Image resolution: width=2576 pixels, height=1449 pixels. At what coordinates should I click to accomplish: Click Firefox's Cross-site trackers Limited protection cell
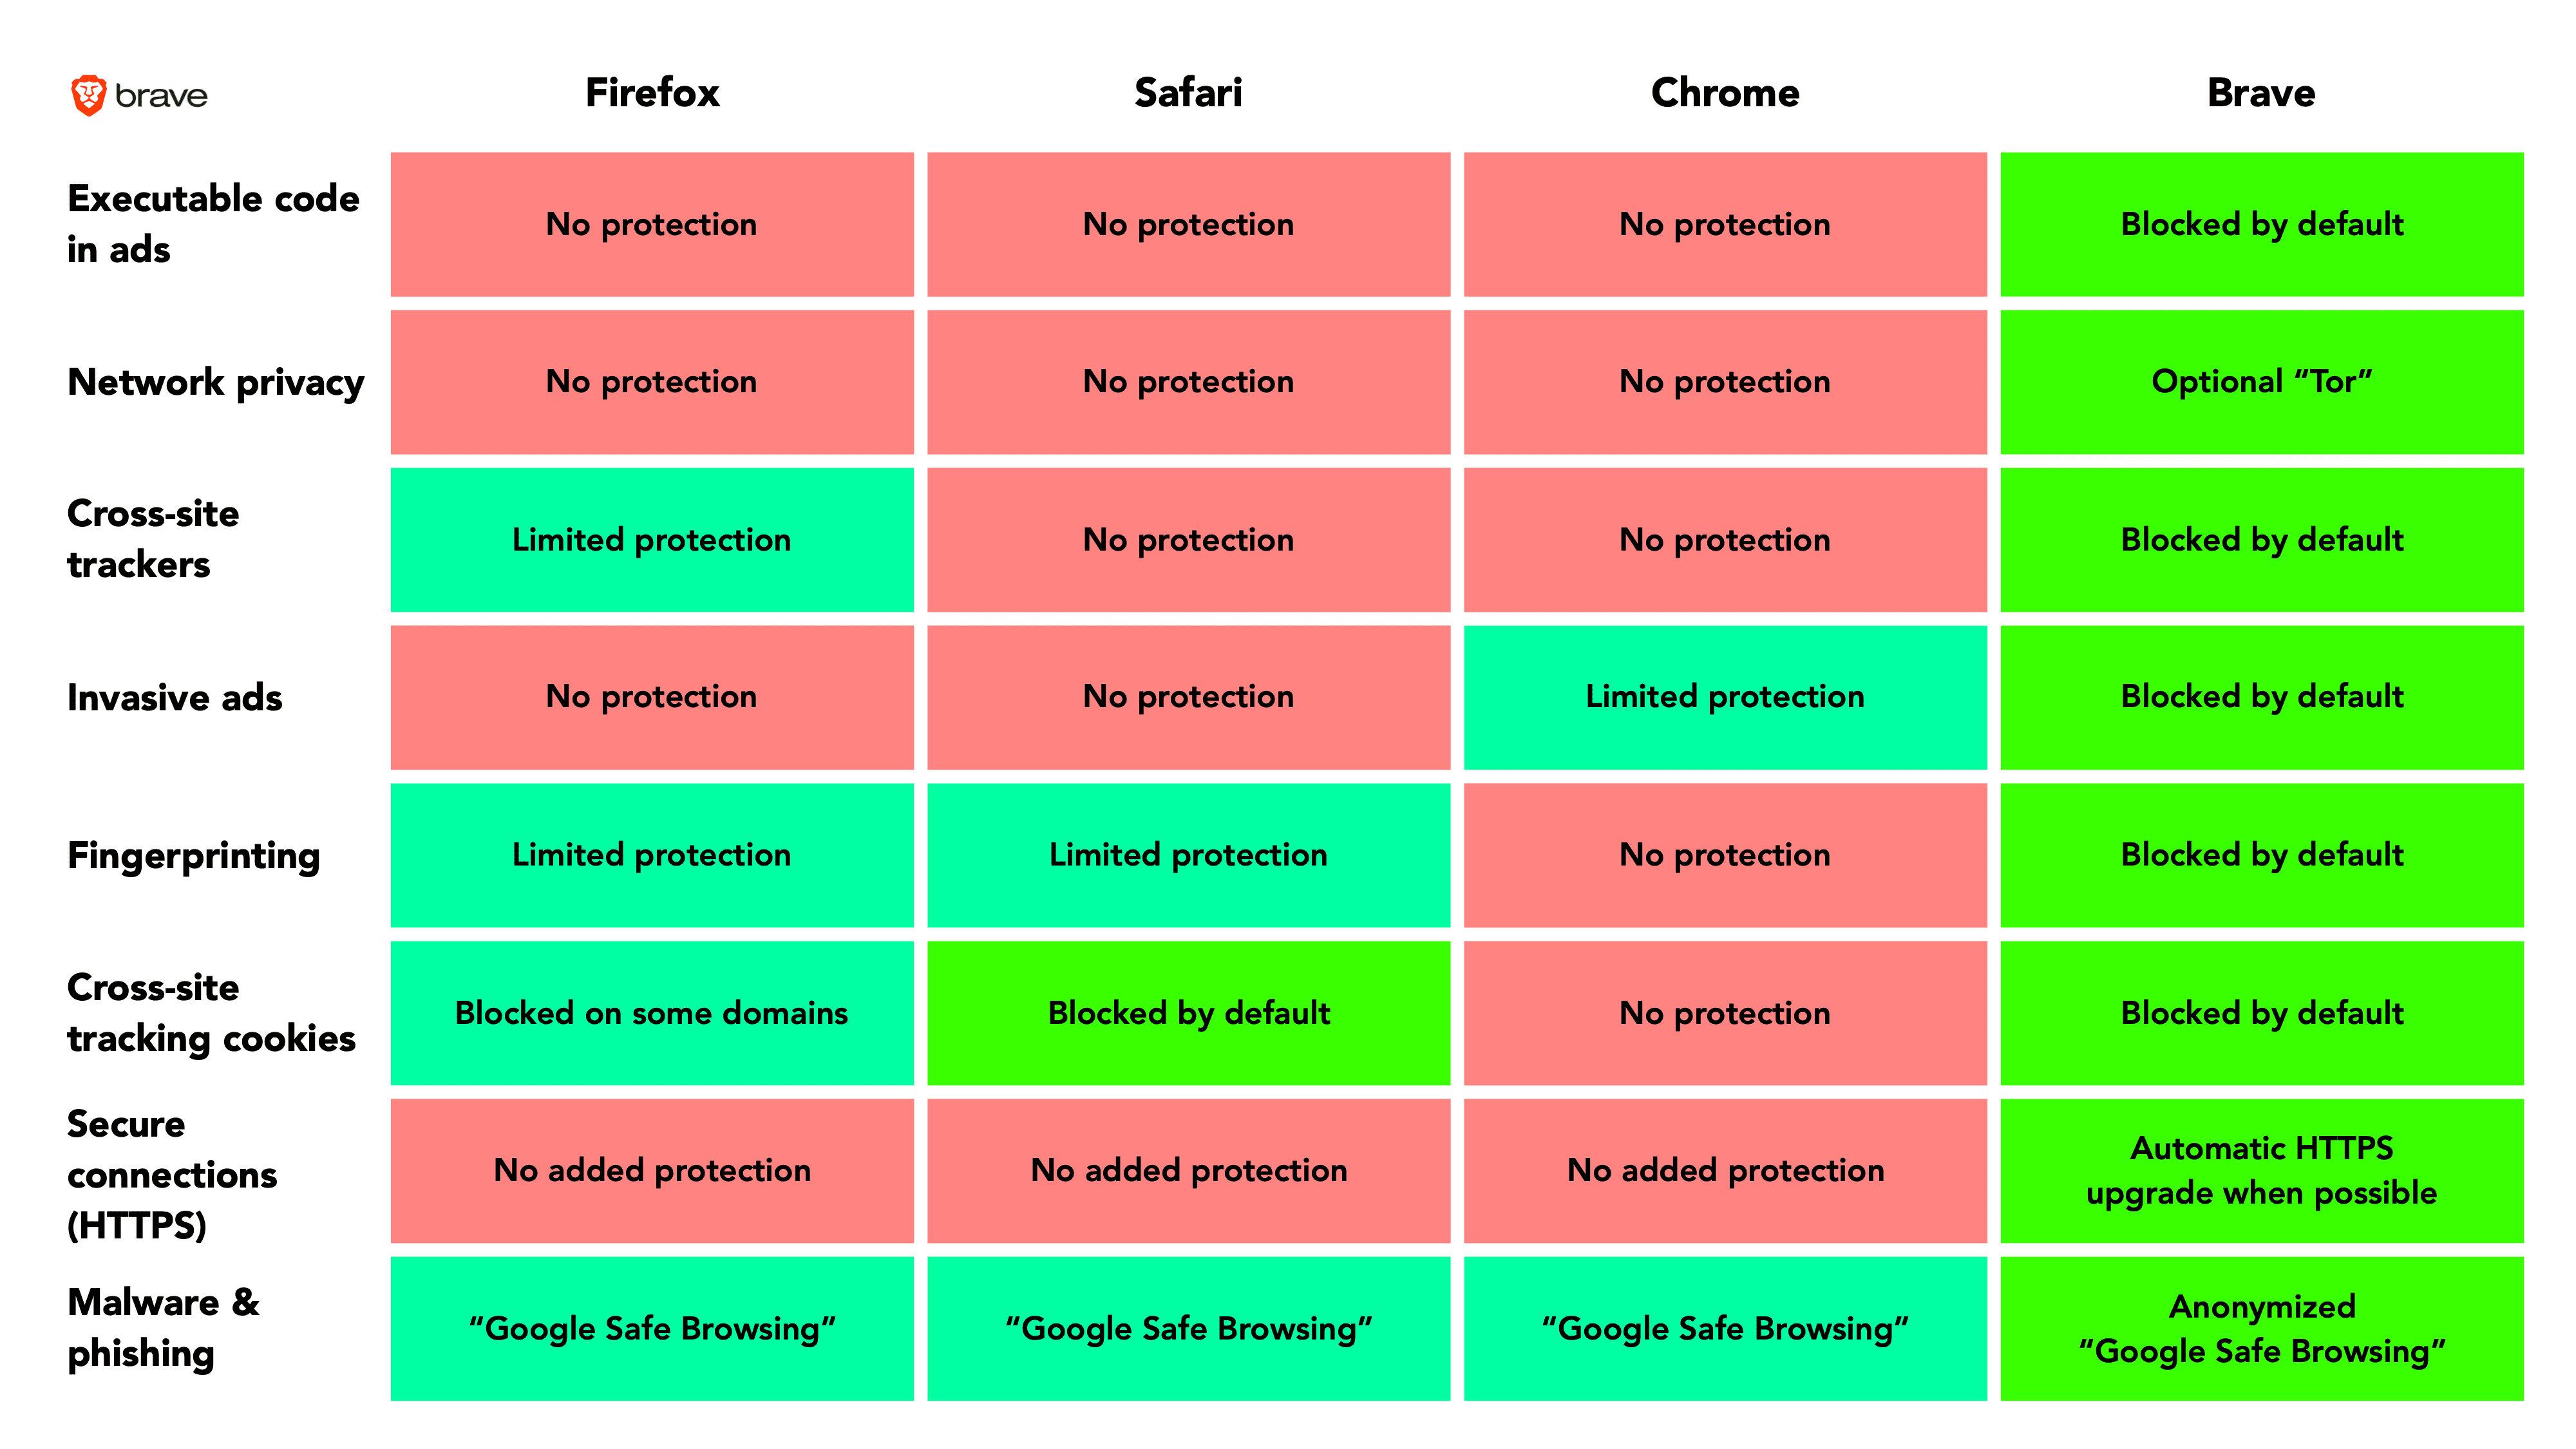point(652,540)
